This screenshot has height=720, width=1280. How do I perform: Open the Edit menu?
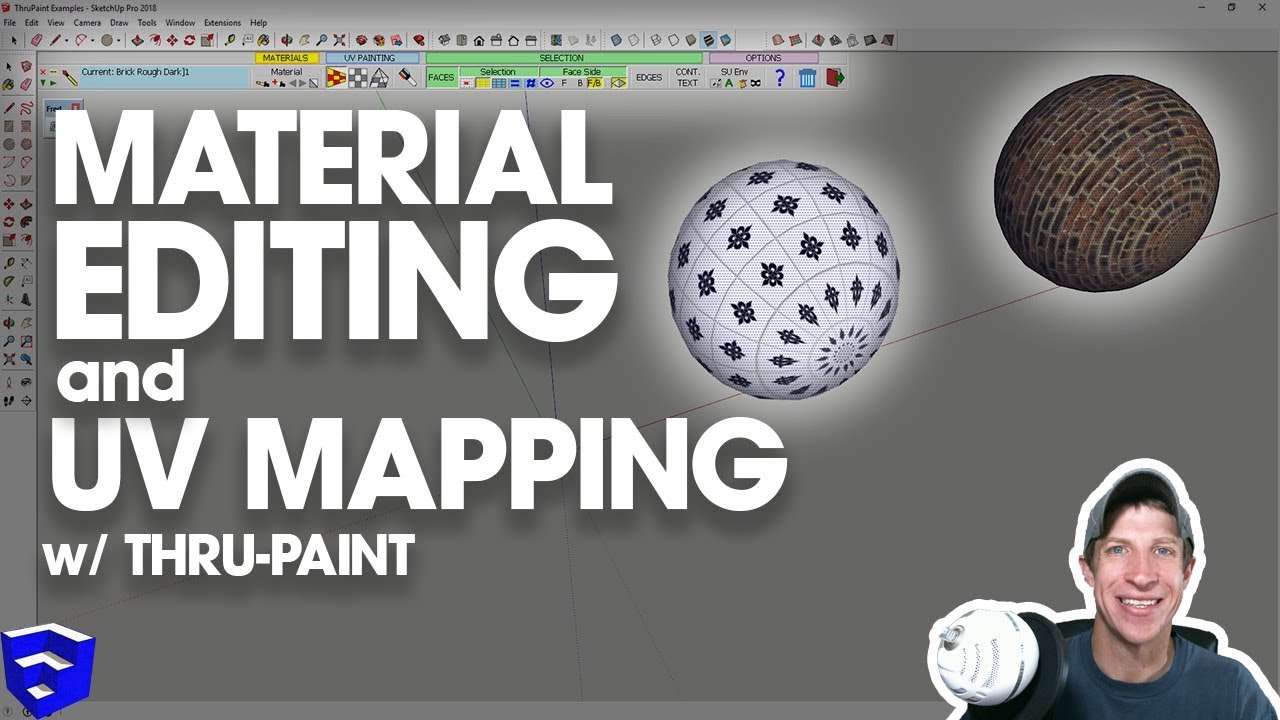32,22
